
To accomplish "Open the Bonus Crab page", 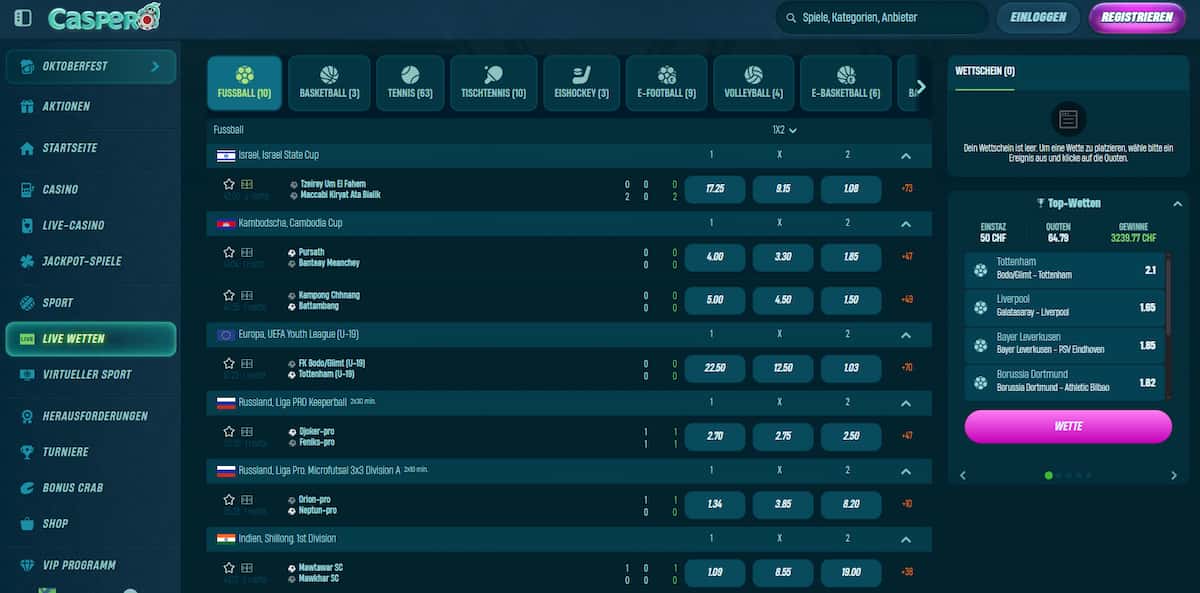I will (72, 487).
